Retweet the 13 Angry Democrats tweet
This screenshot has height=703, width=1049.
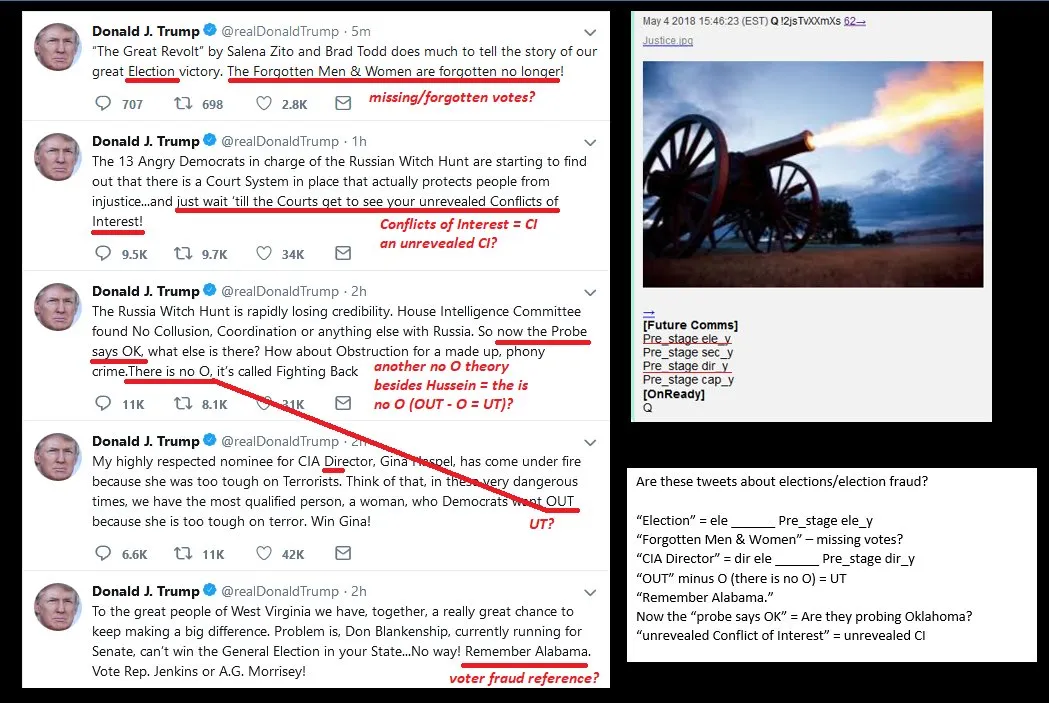(x=183, y=253)
